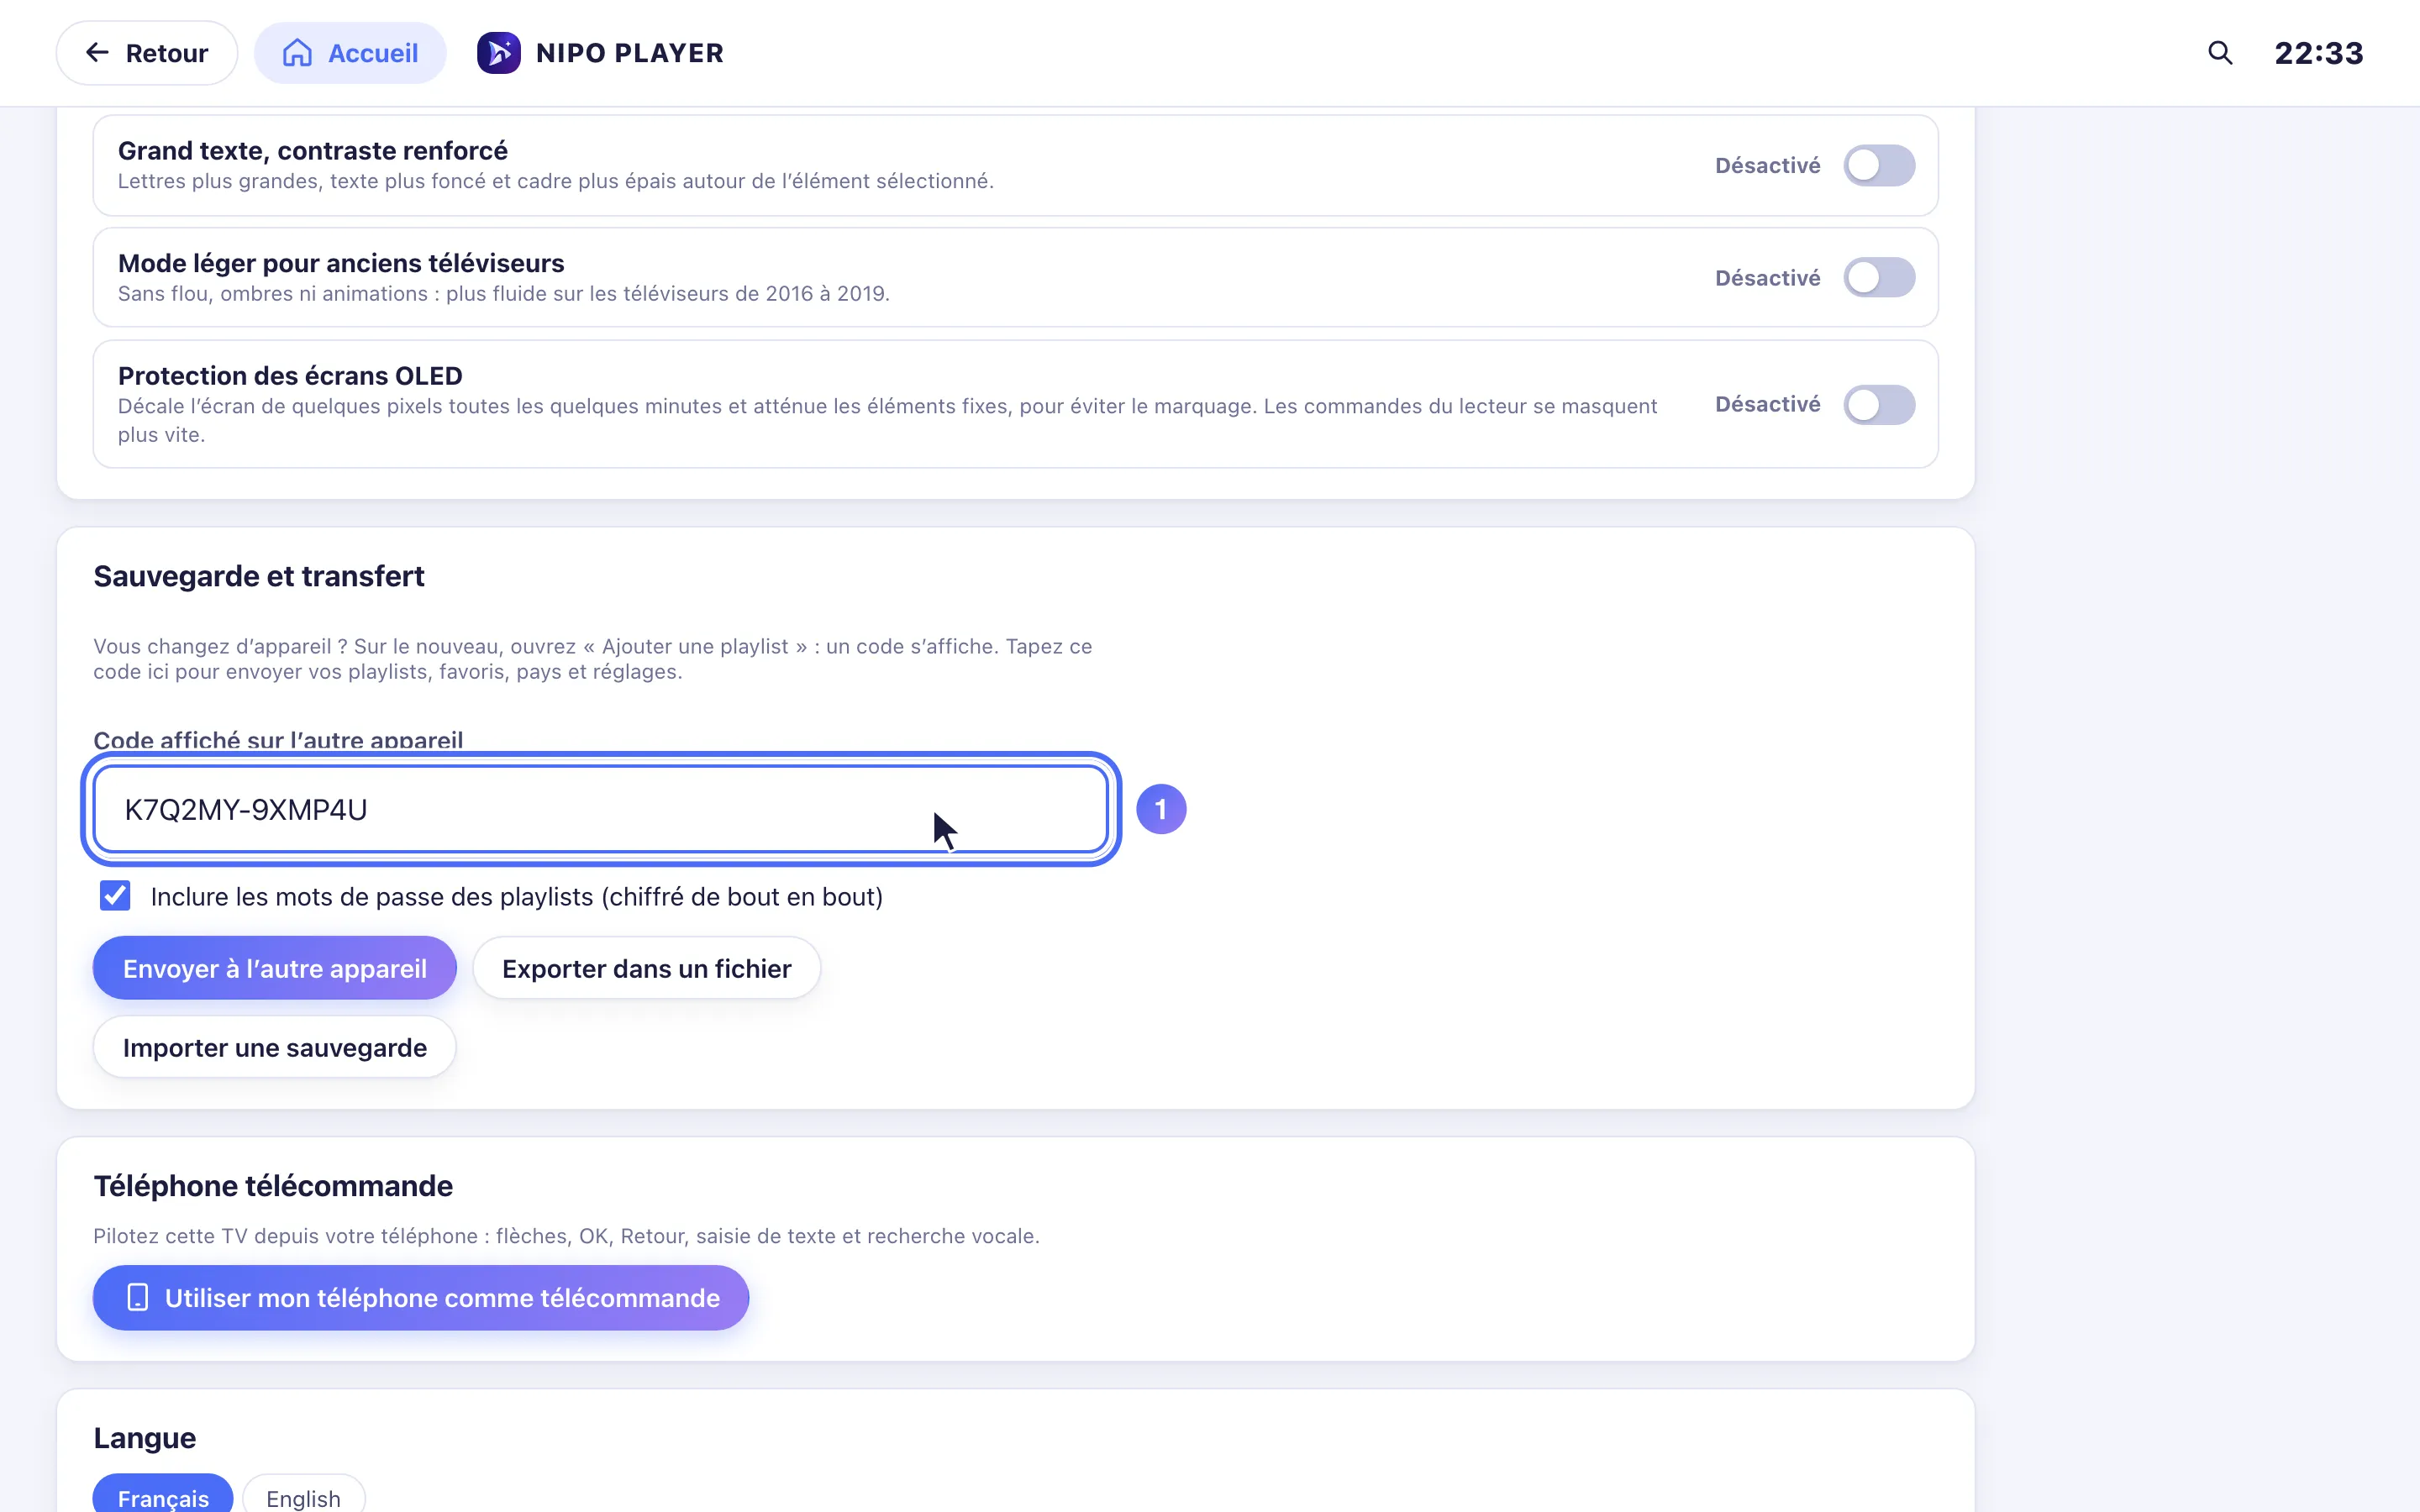Screen dimensions: 2420x1512
Task: Click the Code affiché sur l'autre appareil label
Action: pos(278,740)
